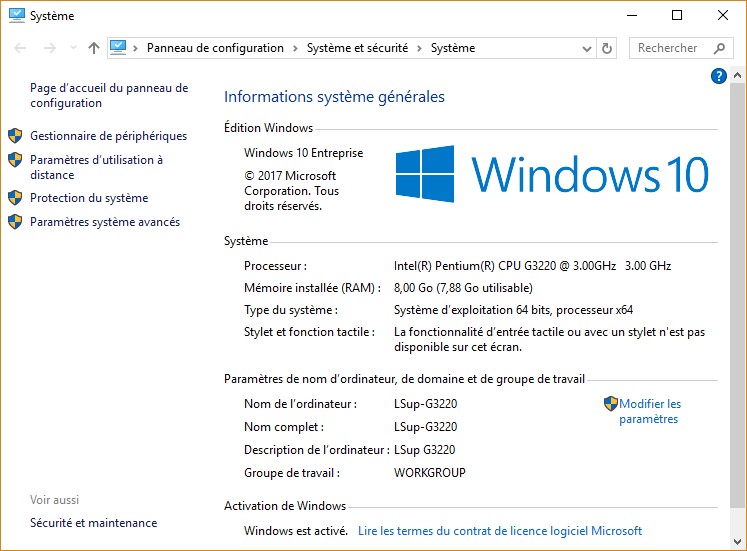Expand the address bar history dropdown
The image size is (747, 551).
point(586,48)
